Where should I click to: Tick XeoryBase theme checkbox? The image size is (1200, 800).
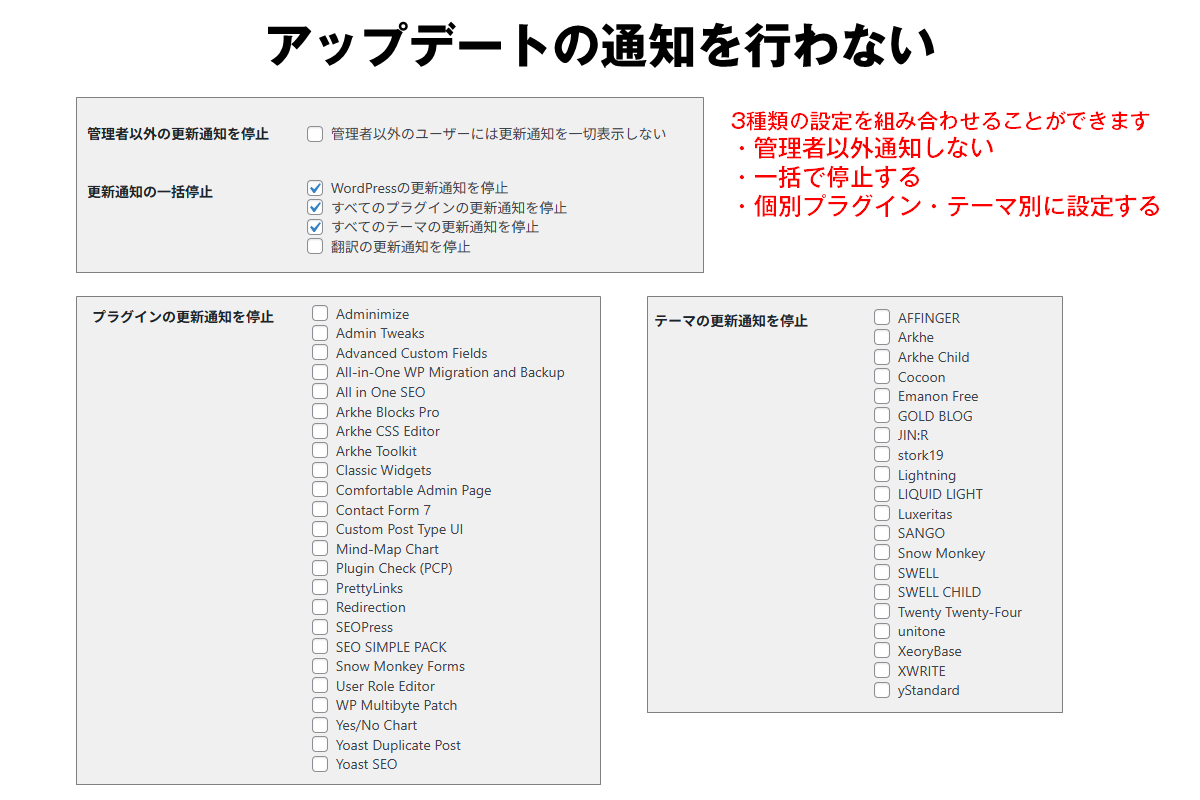(x=882, y=651)
